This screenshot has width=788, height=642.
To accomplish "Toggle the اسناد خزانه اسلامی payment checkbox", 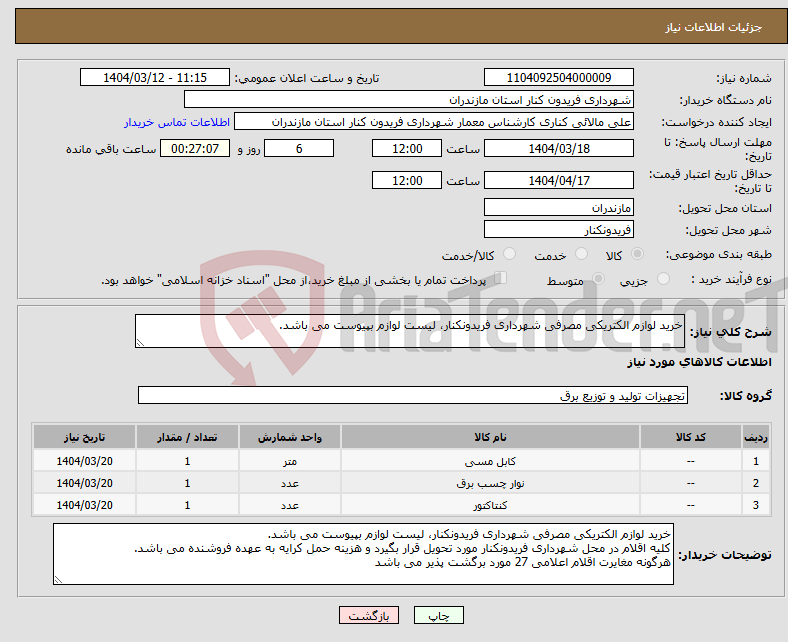I will point(501,278).
